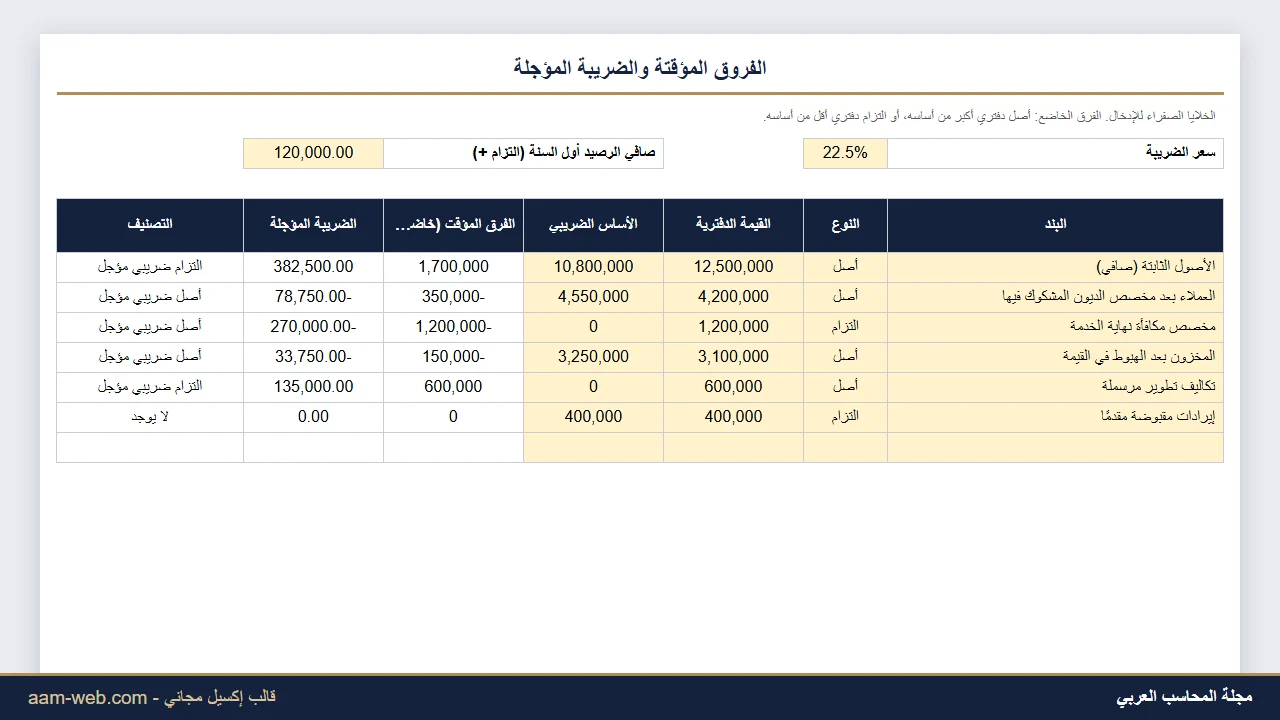Select the type cell in the مخصص مكافأة نهاية الخدمة row
1280x720 pixels.
pos(845,327)
